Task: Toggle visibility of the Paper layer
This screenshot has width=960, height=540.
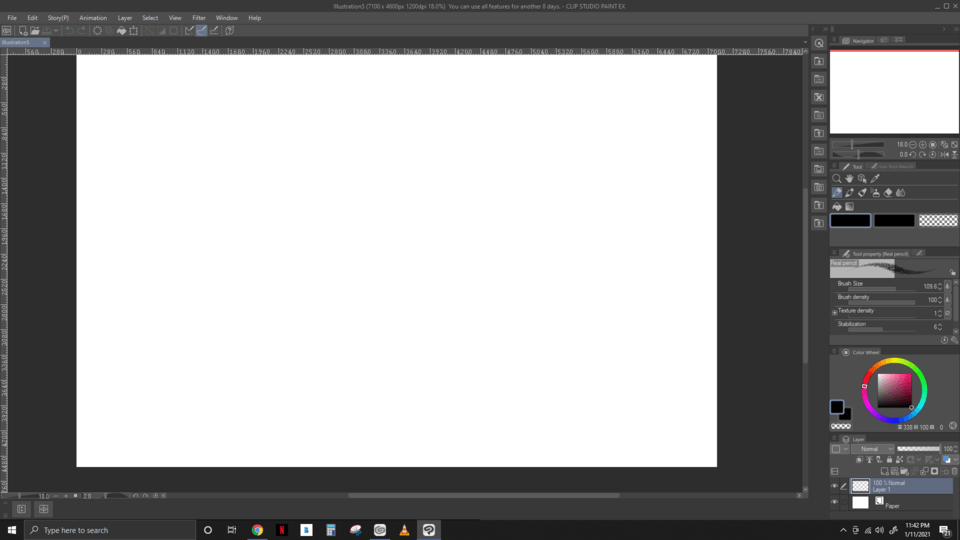Action: 835,503
